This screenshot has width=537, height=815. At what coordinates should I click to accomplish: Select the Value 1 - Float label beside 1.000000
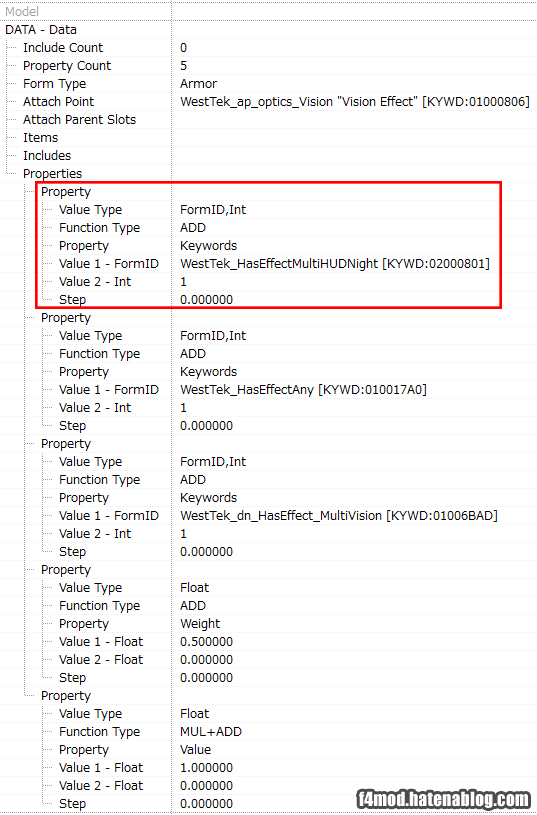[101, 768]
